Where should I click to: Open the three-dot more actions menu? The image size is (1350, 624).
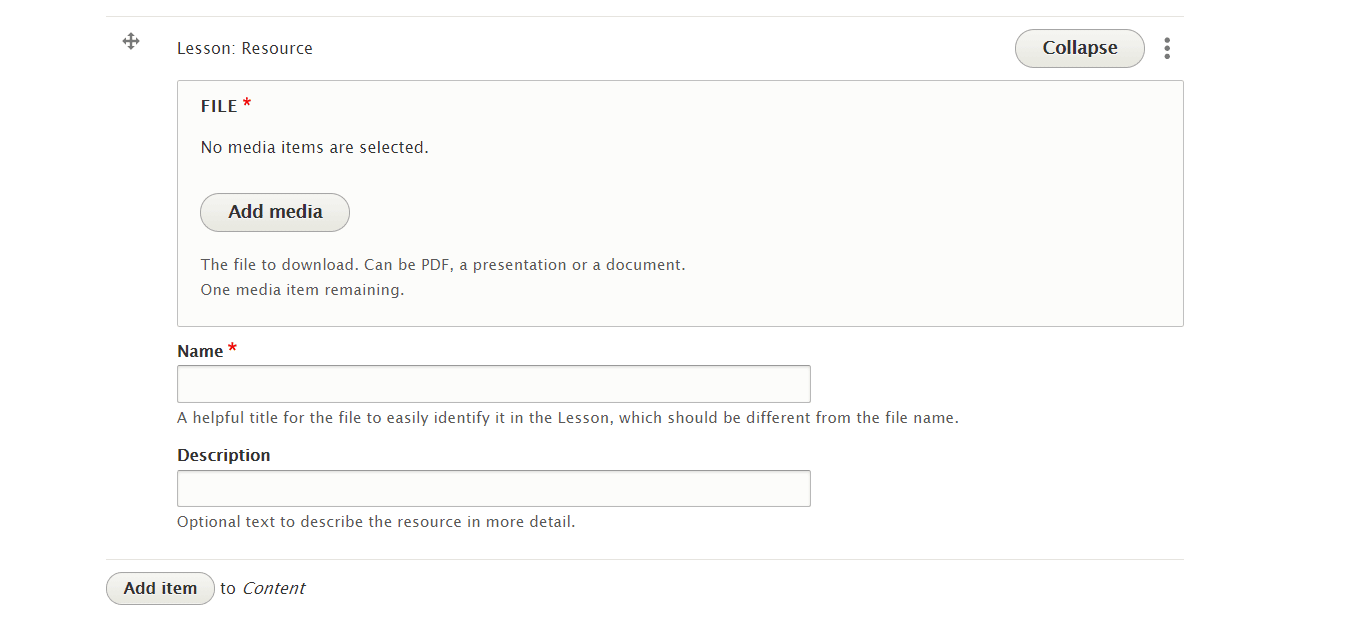pyautogui.click(x=1167, y=48)
